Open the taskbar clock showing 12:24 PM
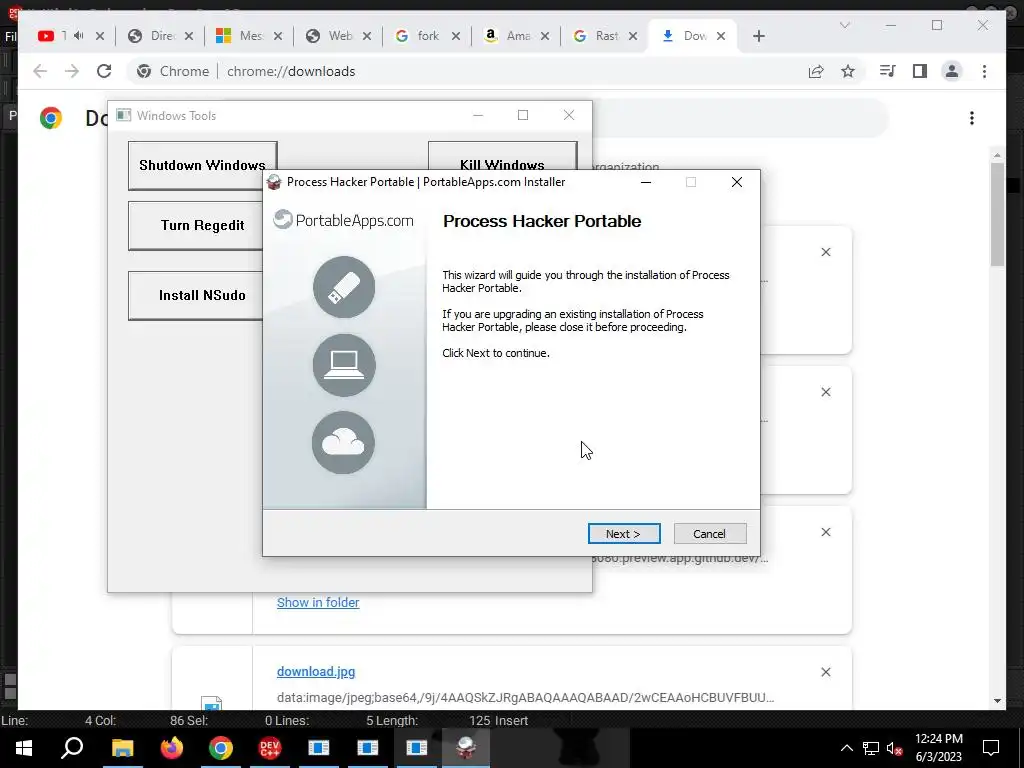 pyautogui.click(x=938, y=748)
